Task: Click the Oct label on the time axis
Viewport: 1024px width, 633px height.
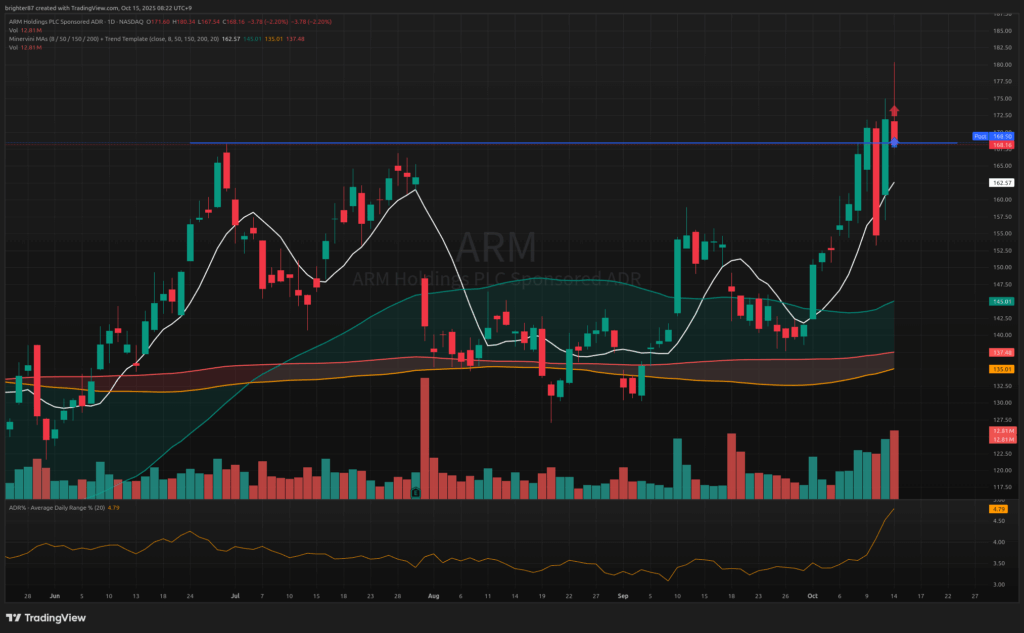Action: click(812, 594)
